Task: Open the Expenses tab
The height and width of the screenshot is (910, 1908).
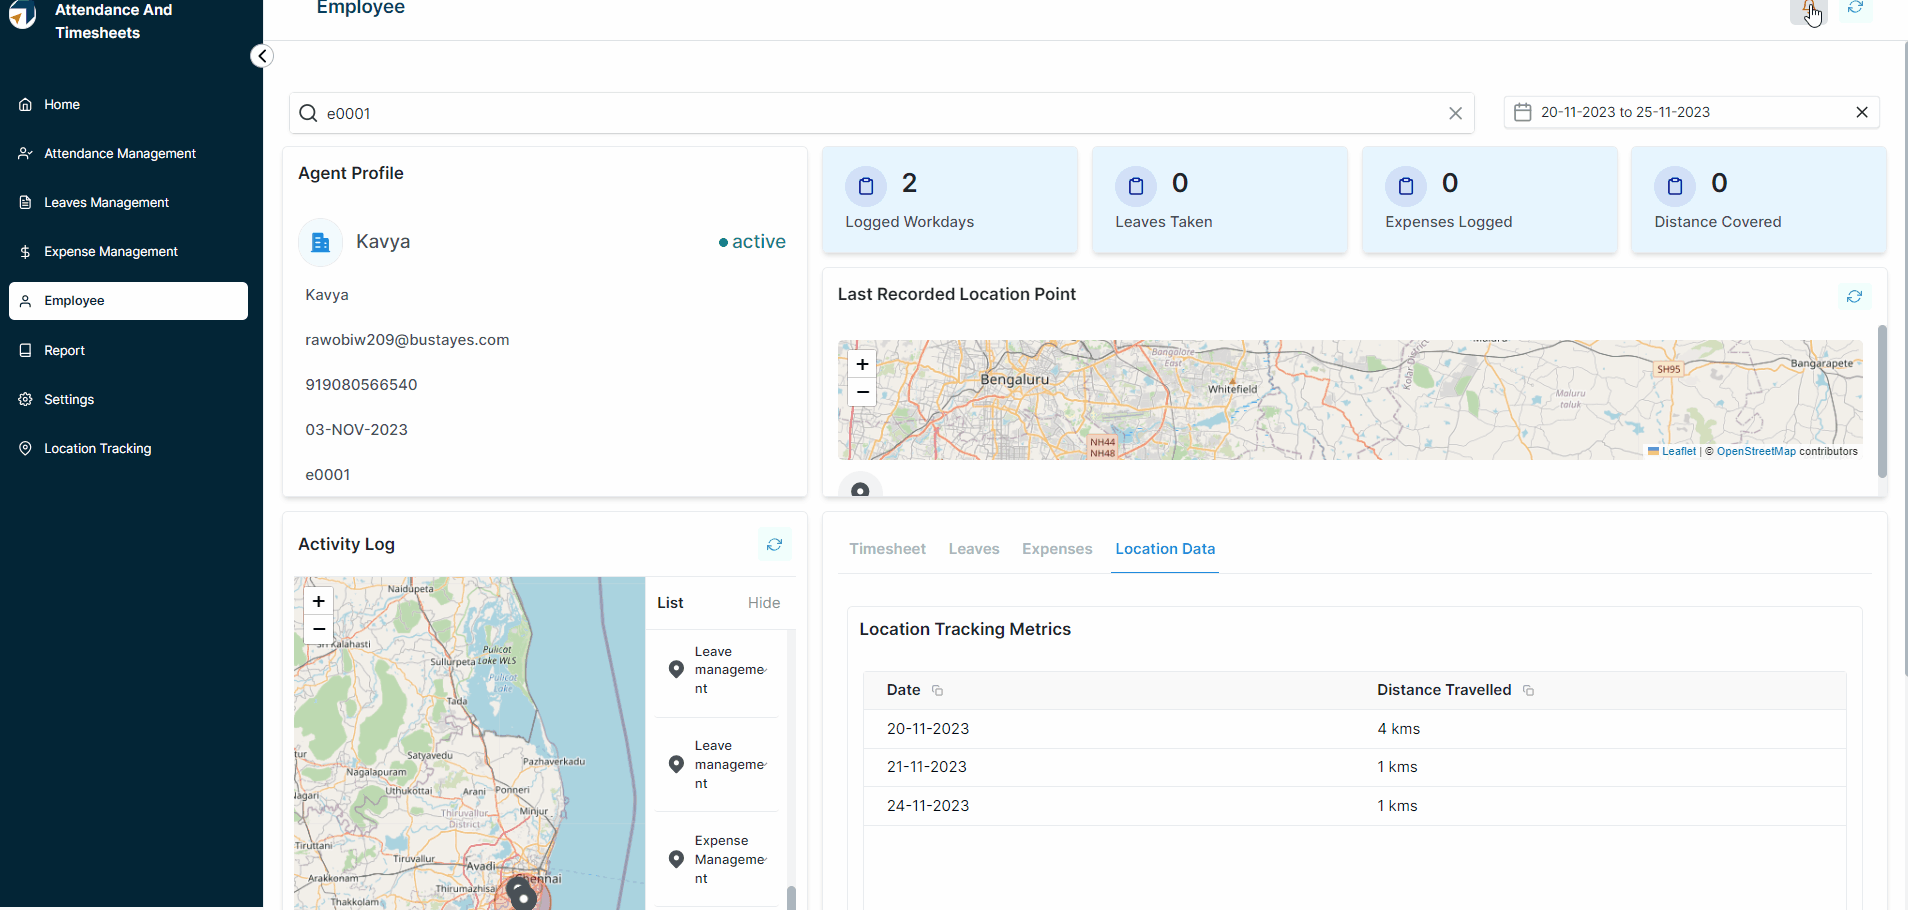Action: (1056, 549)
